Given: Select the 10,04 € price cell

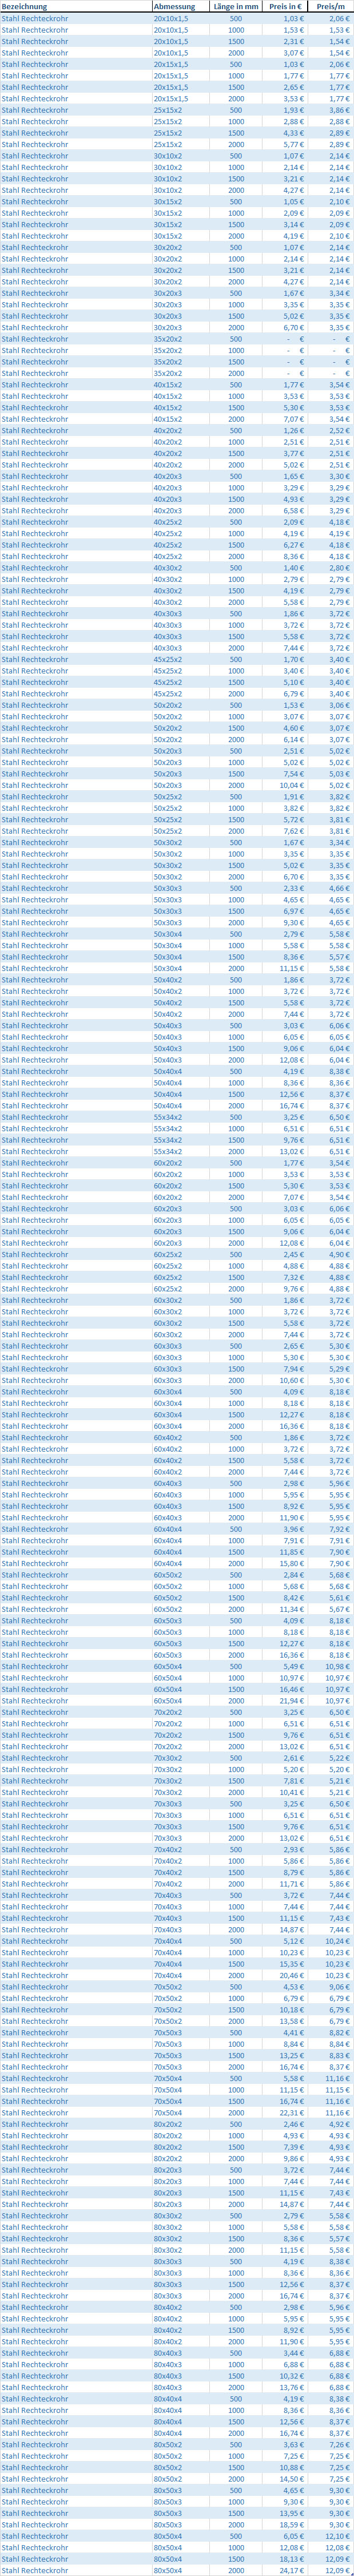Looking at the screenshot, I should click(x=285, y=785).
